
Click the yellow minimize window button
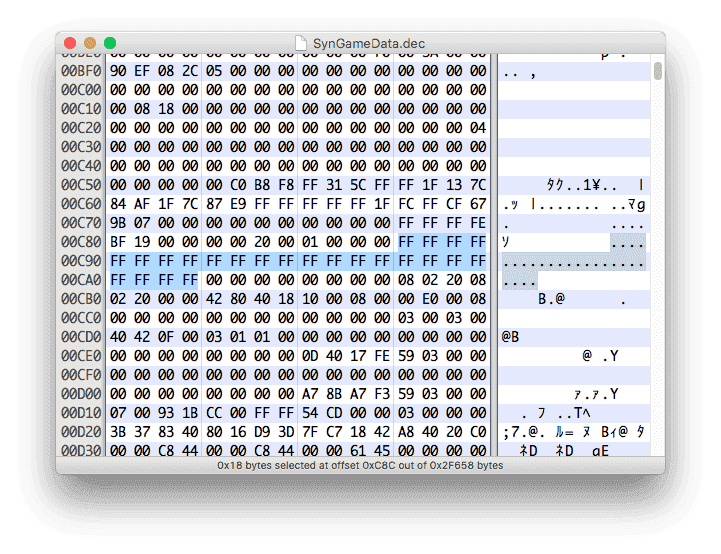click(90, 43)
